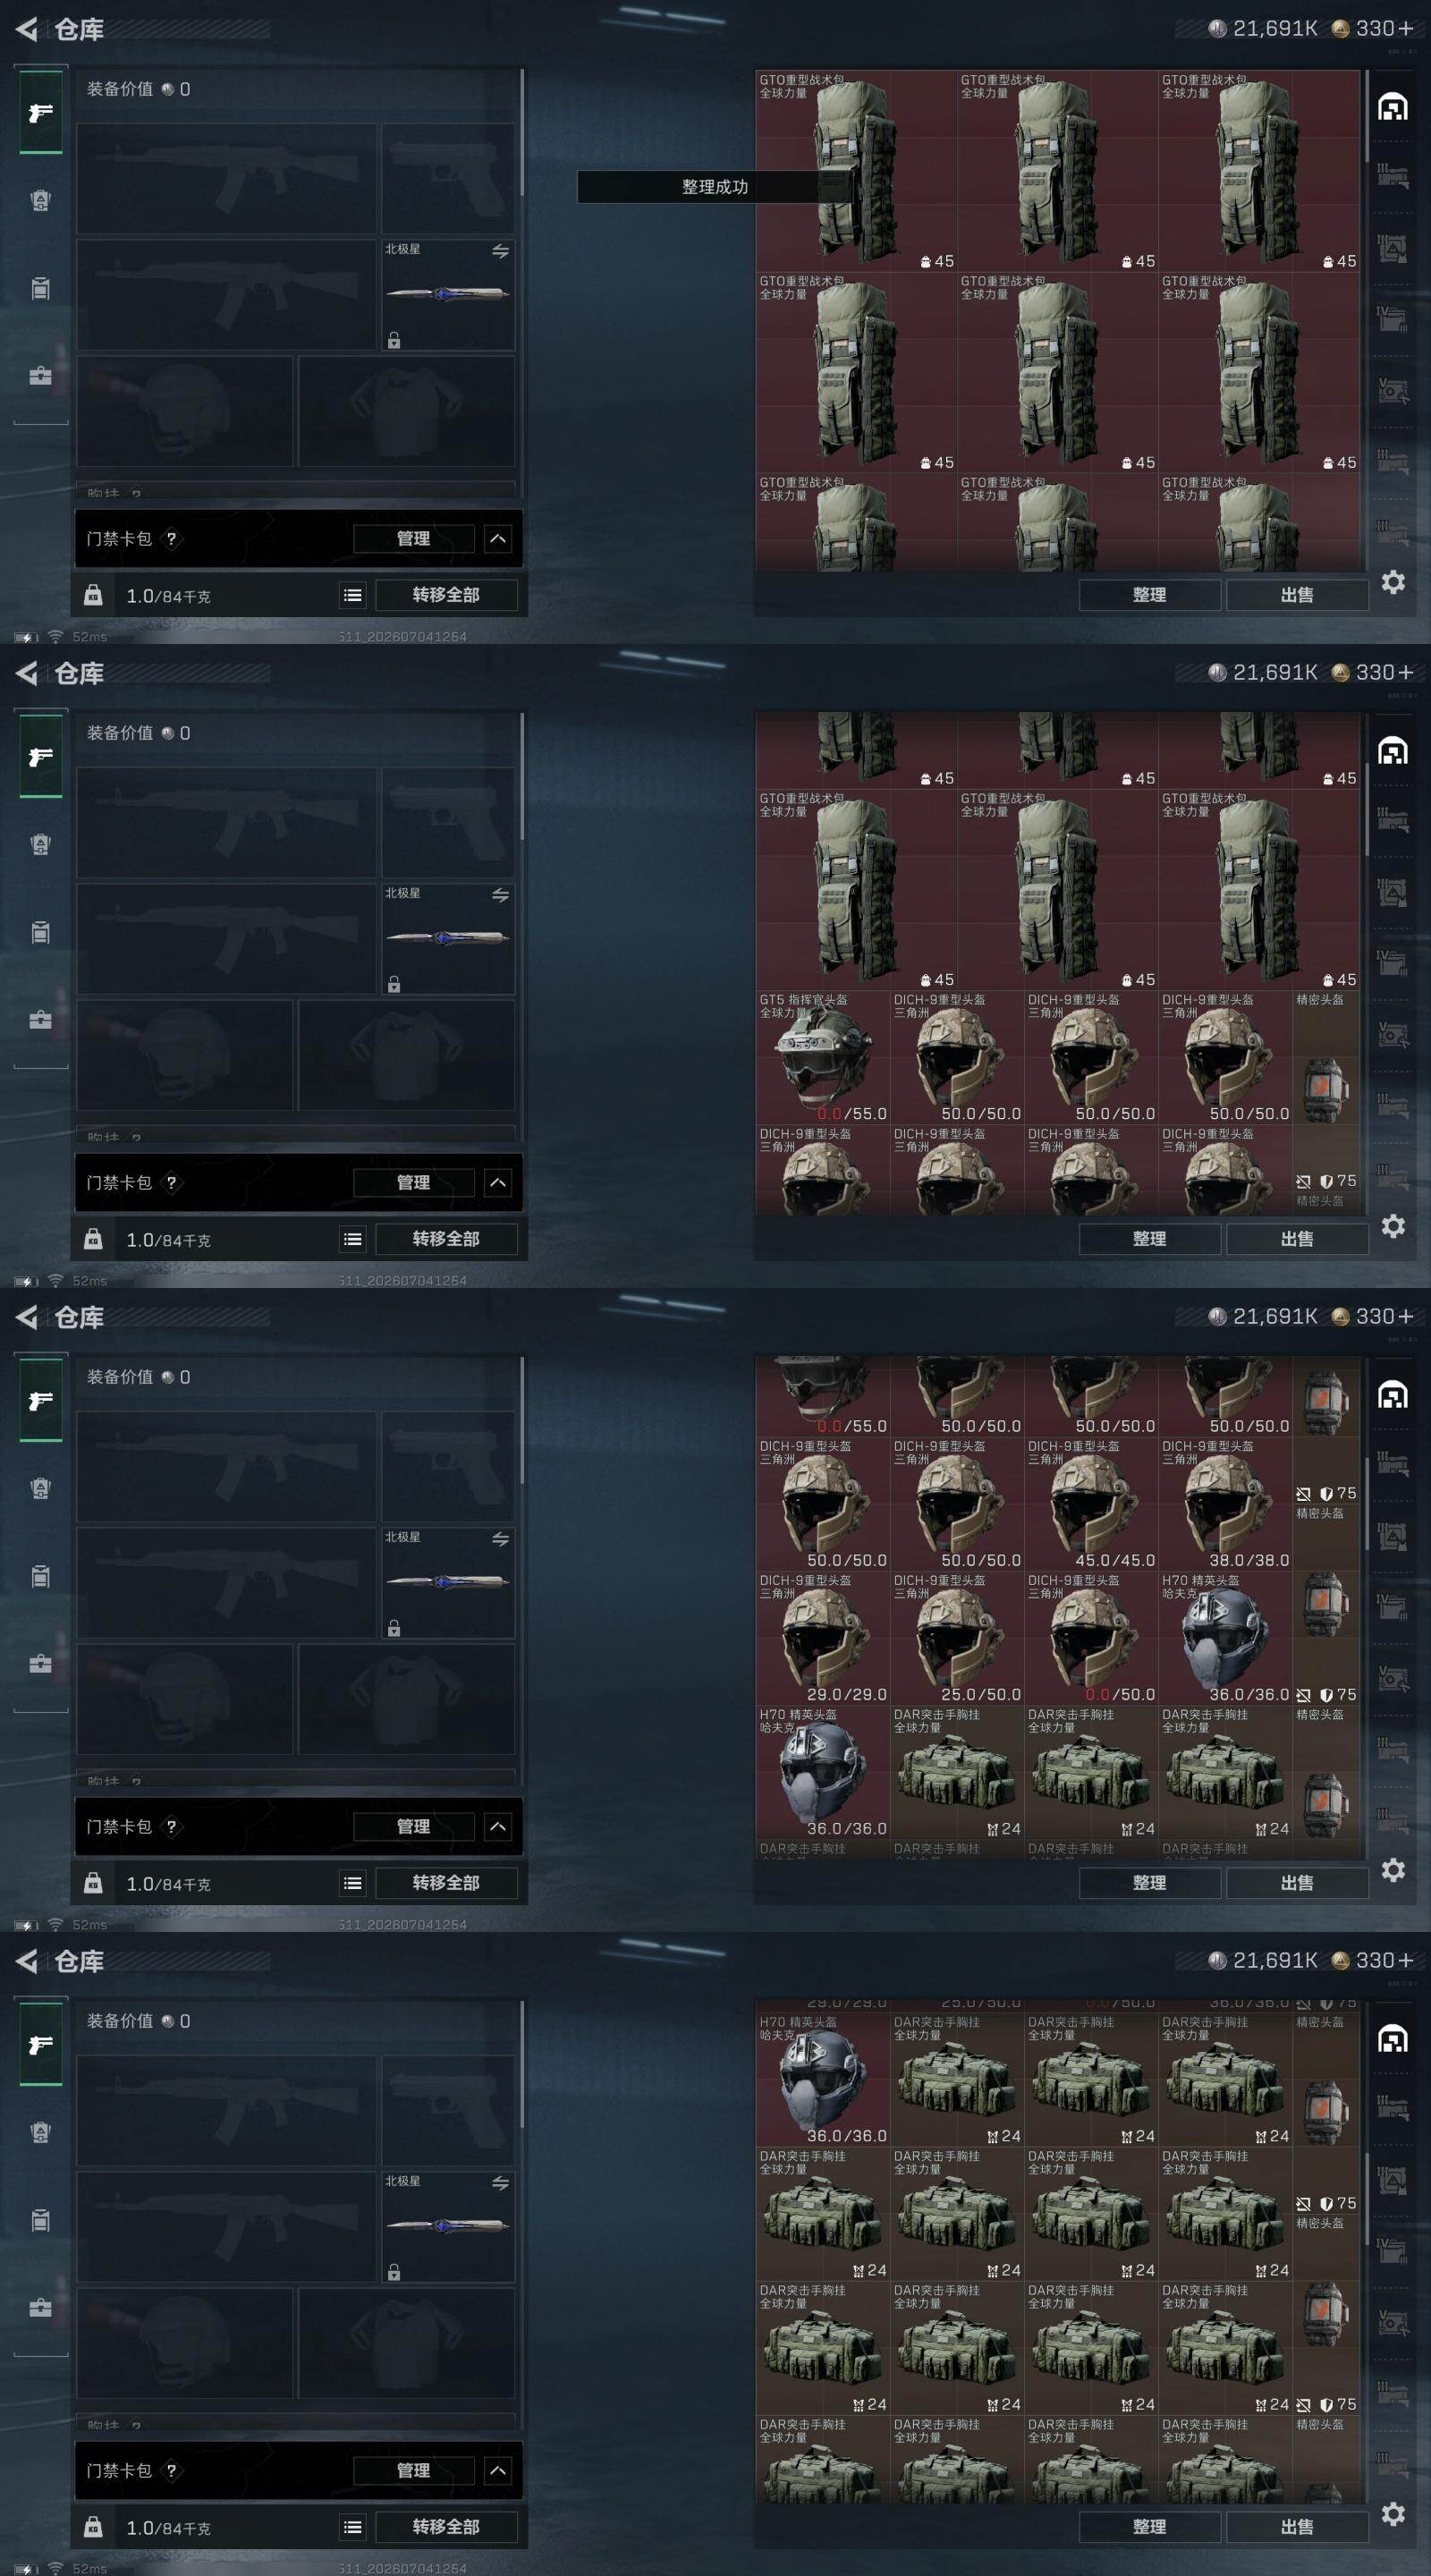This screenshot has height=2576, width=1431.
Task: Select the pistol weapons tab in first screenshot
Action: pos(40,112)
